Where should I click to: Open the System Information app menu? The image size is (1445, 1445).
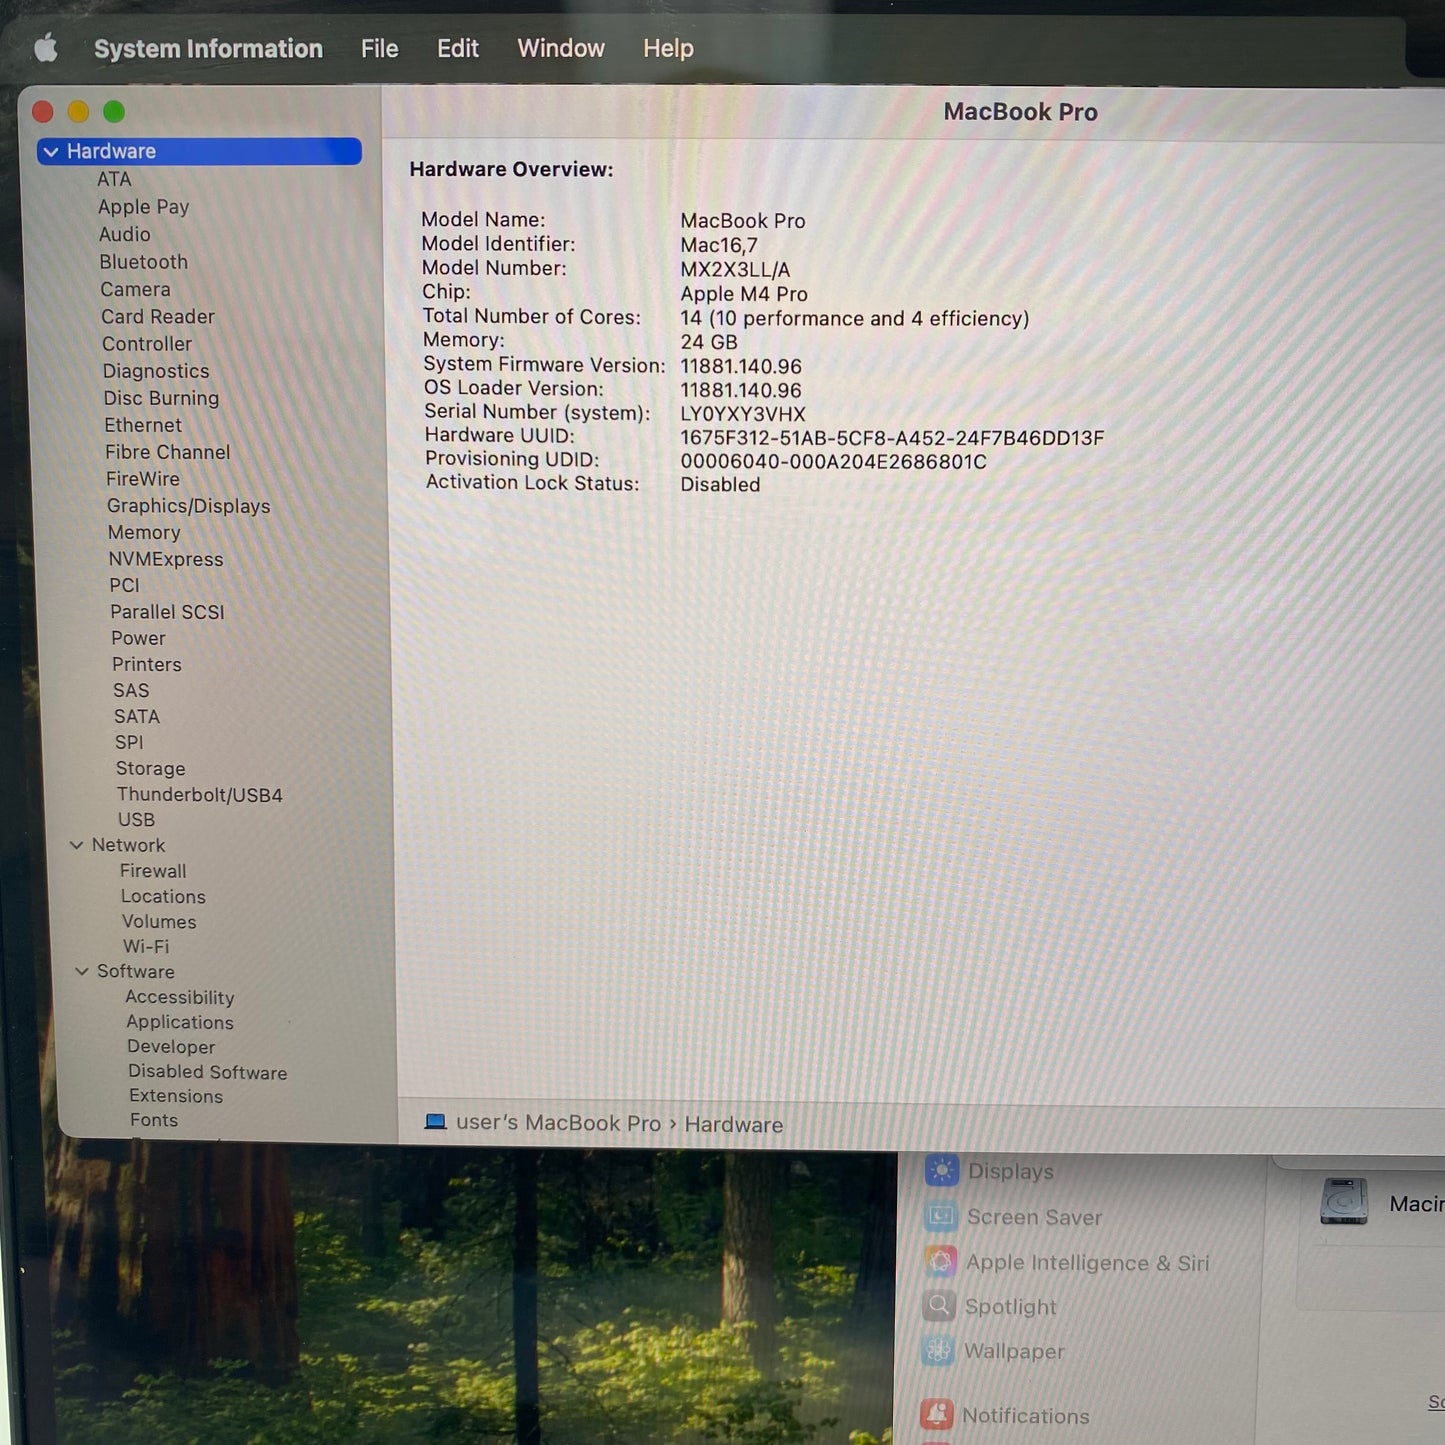point(208,48)
